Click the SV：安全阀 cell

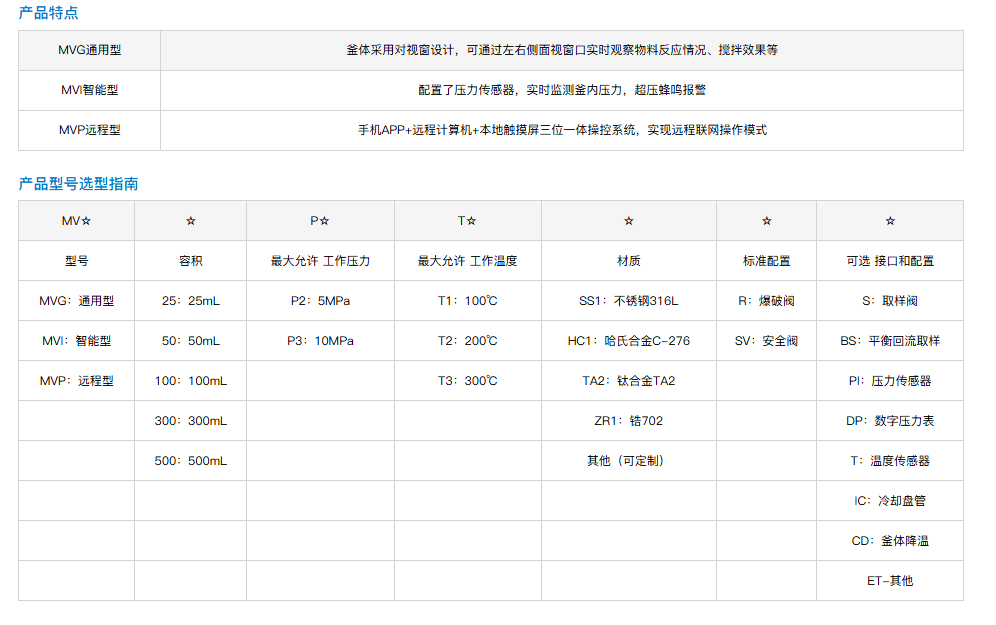click(x=767, y=341)
